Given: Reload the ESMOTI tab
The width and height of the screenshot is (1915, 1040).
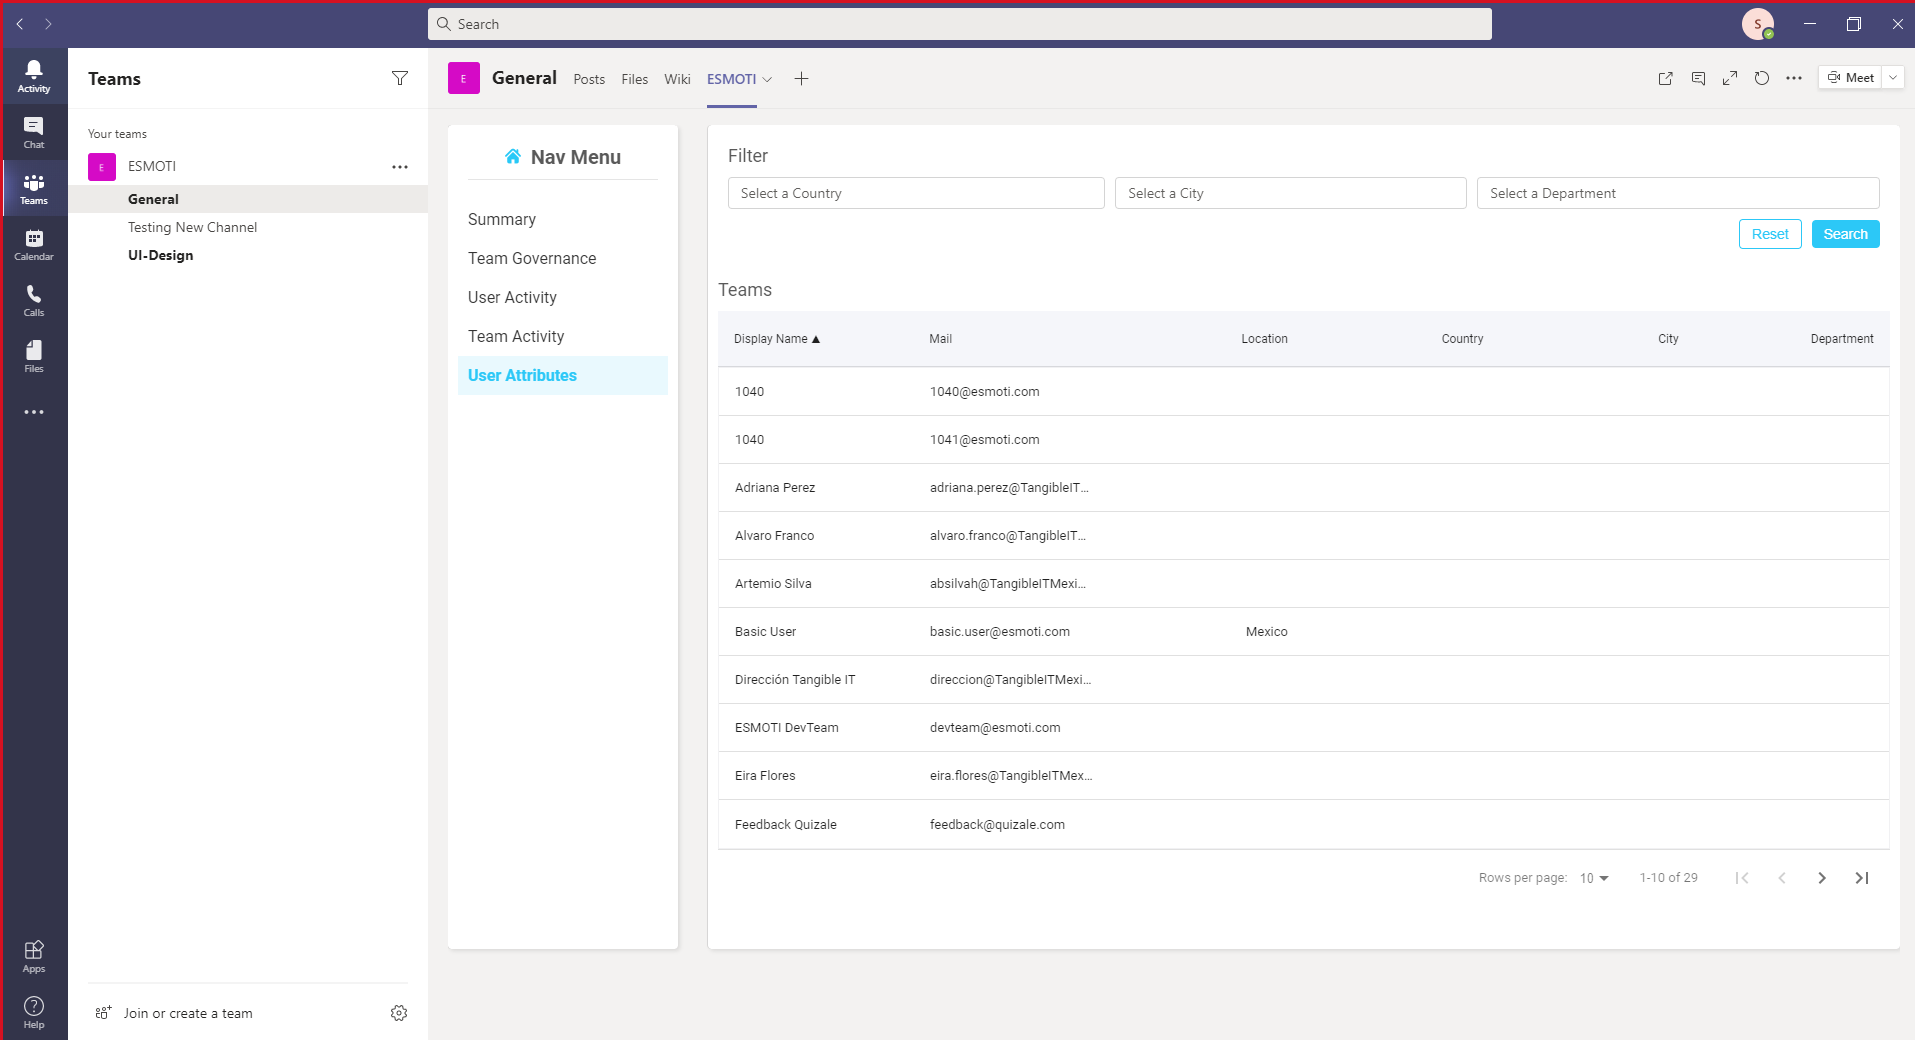Looking at the screenshot, I should 1762,78.
